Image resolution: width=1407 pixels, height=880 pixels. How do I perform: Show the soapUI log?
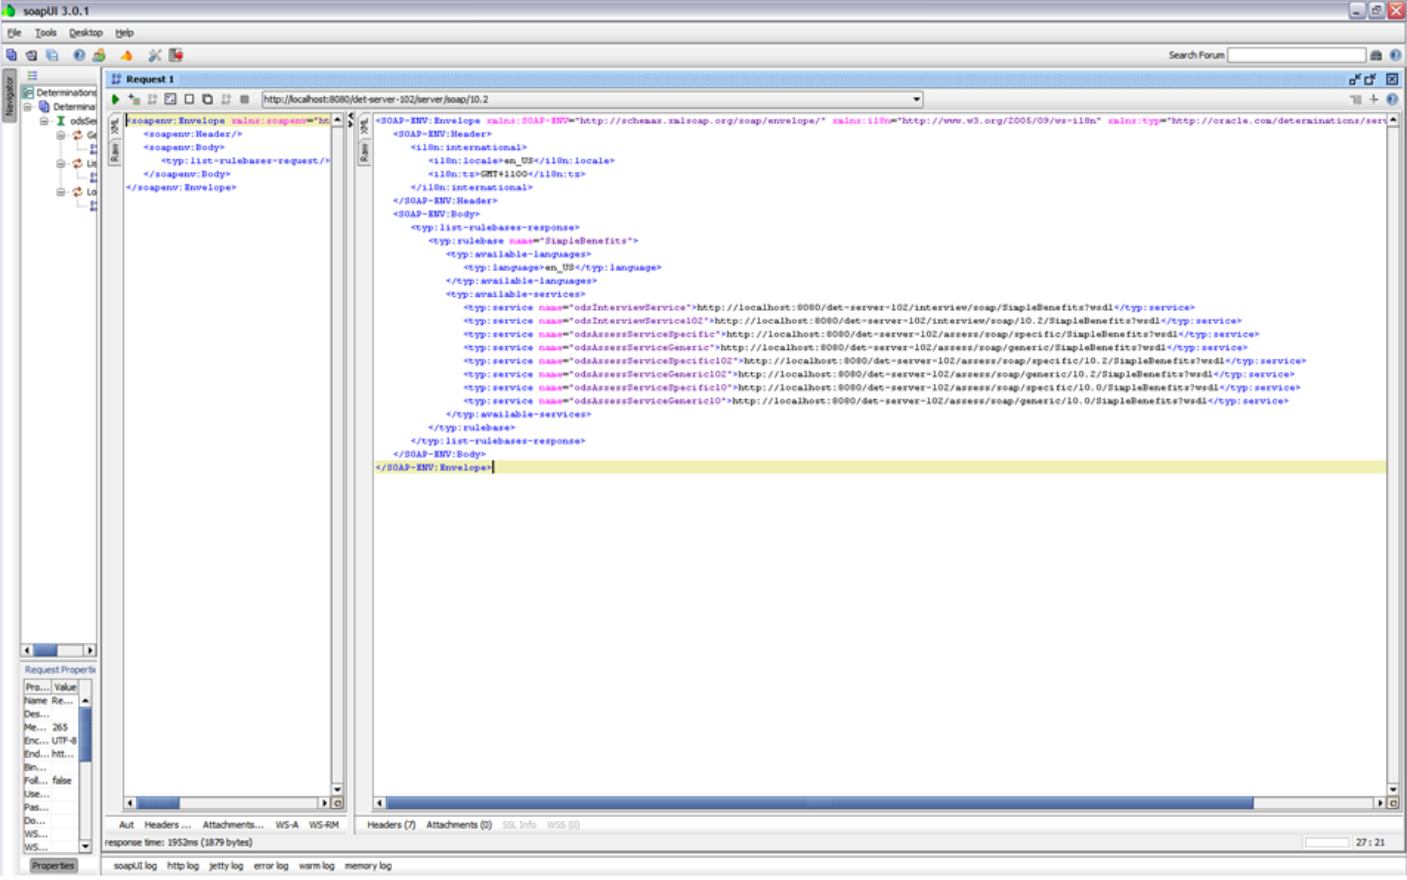point(135,866)
